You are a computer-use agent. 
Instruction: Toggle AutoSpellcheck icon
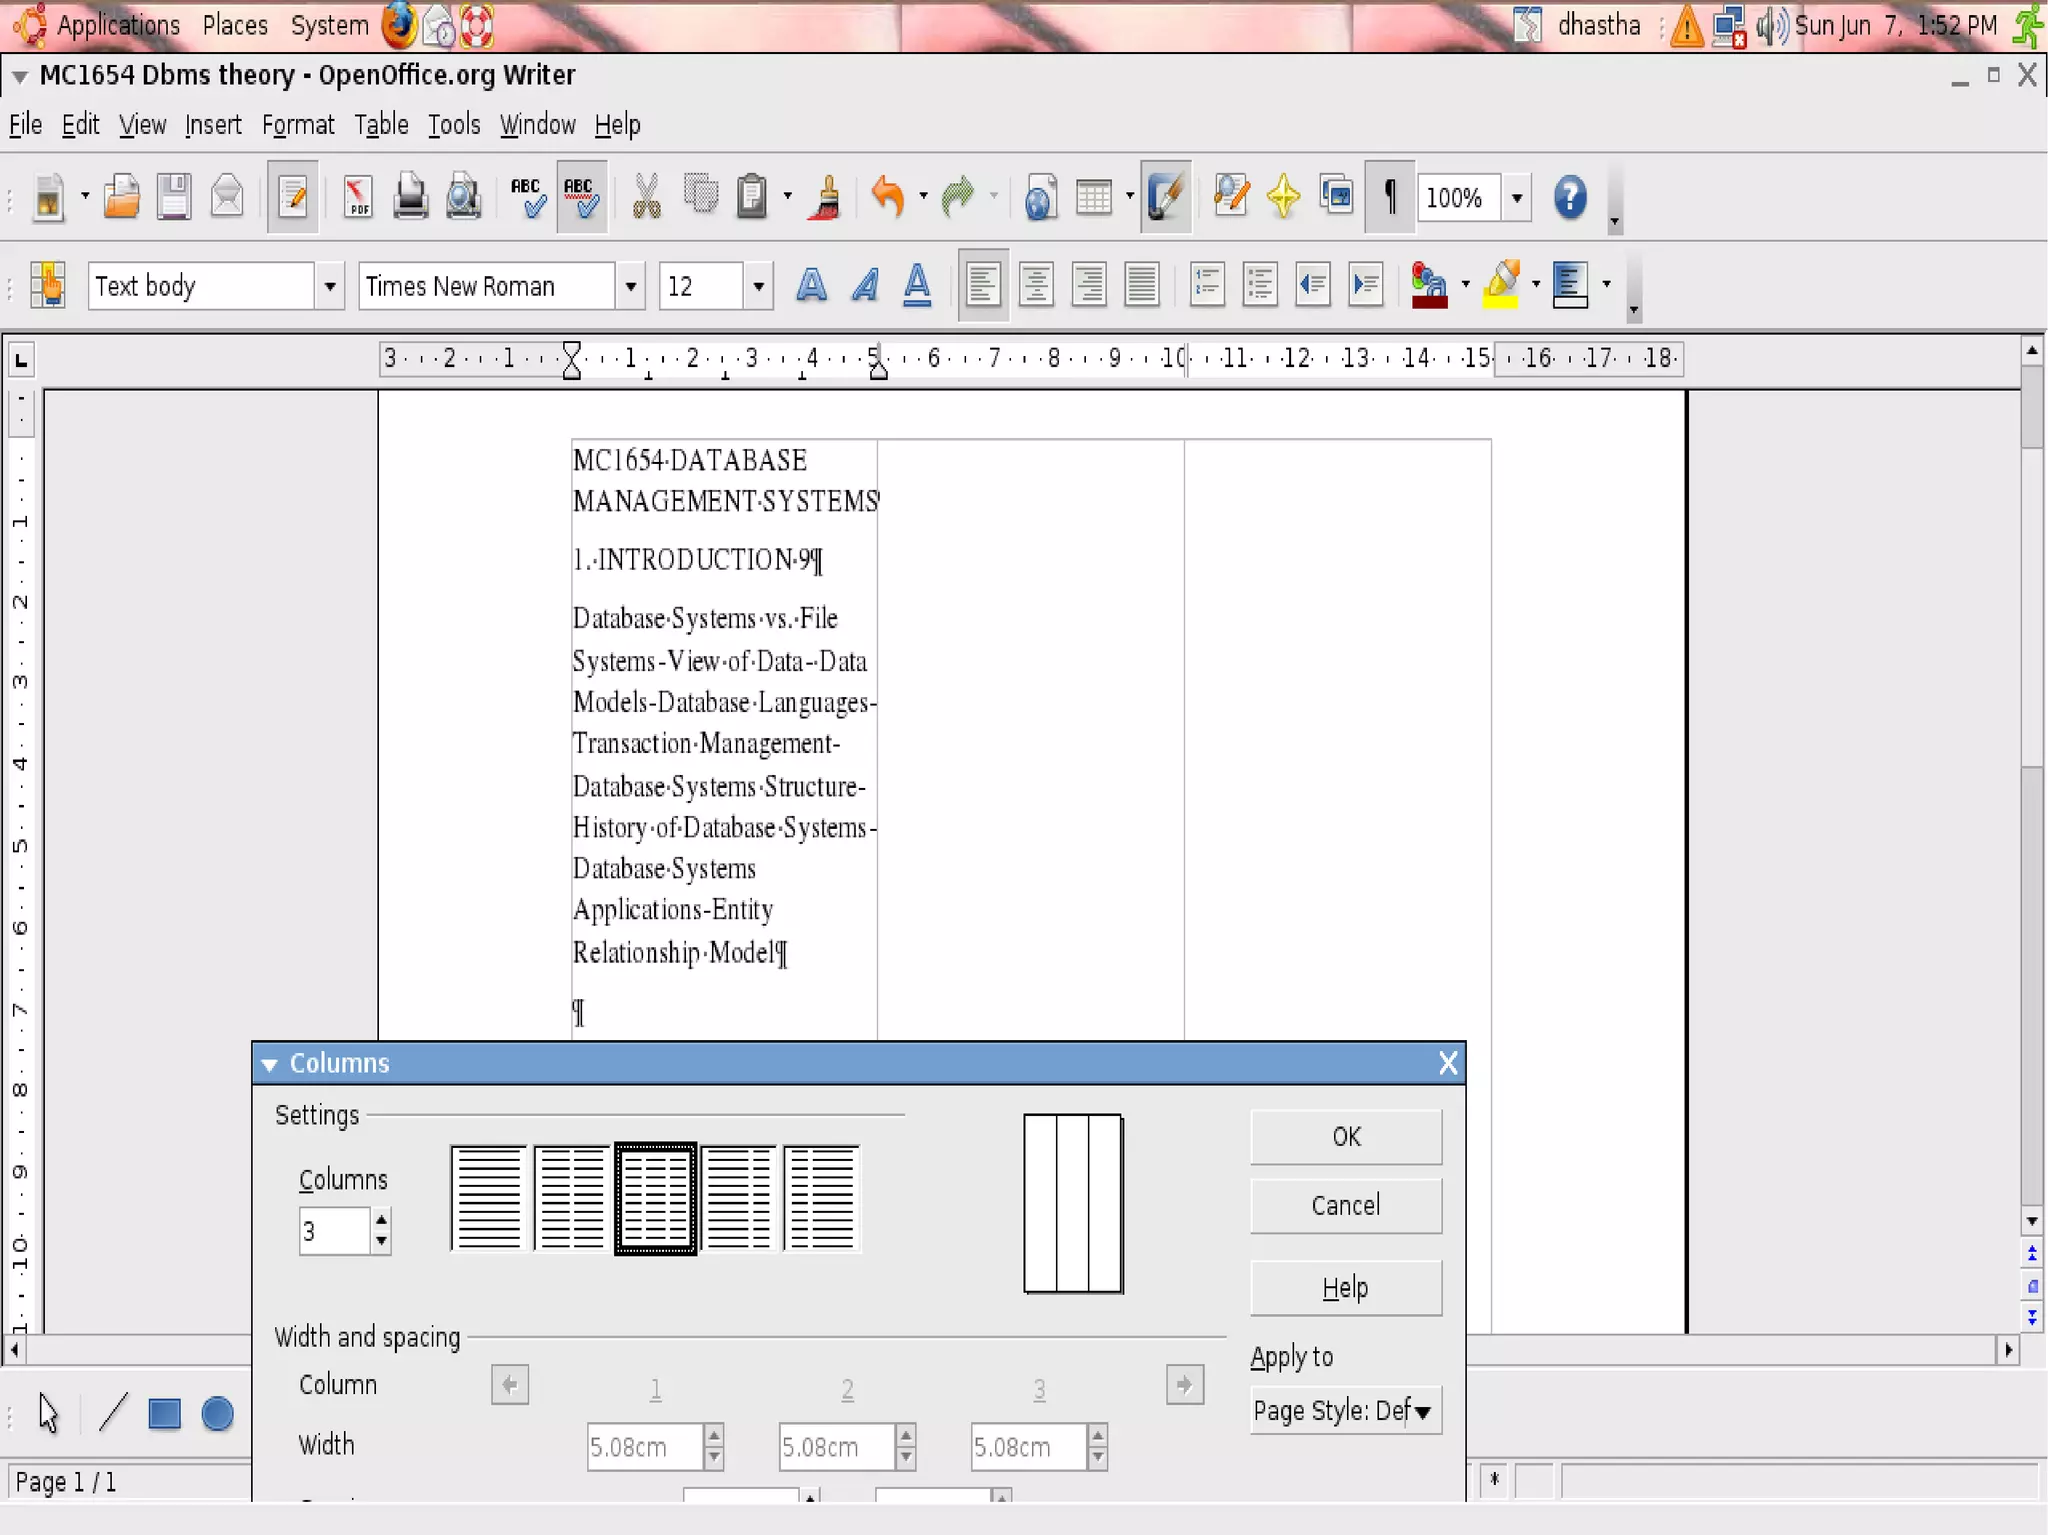click(581, 197)
